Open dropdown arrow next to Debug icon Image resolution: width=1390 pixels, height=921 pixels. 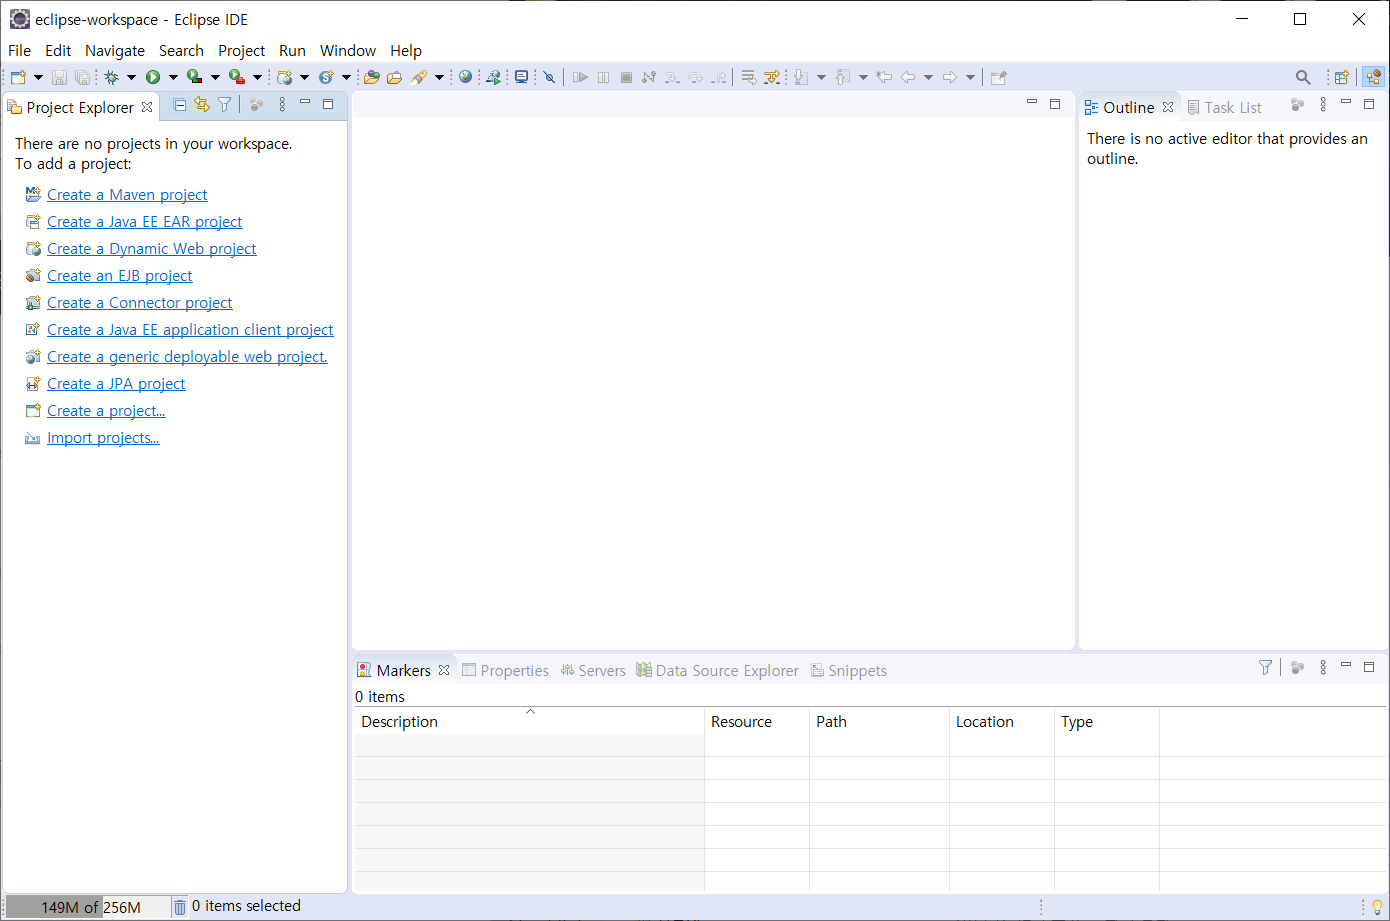131,77
